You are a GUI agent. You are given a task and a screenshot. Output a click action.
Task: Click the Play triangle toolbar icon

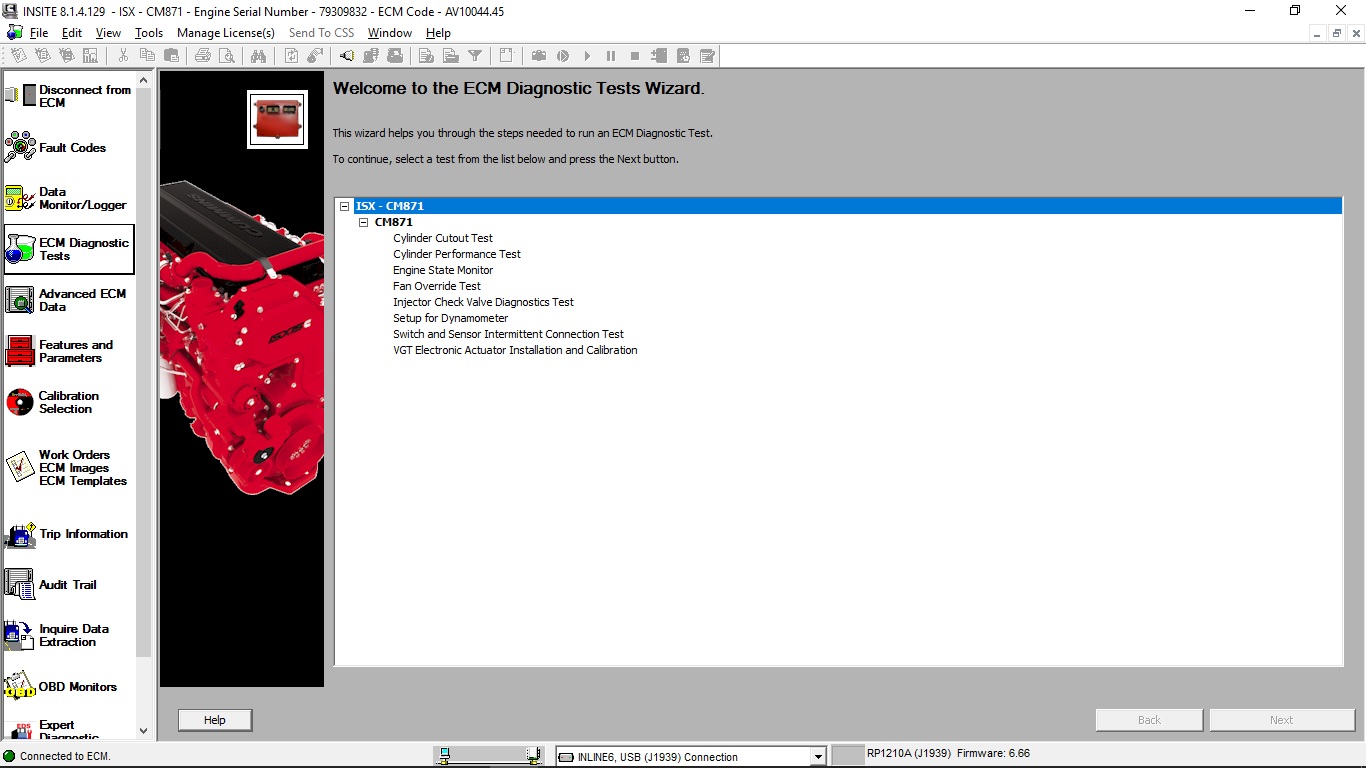587,56
